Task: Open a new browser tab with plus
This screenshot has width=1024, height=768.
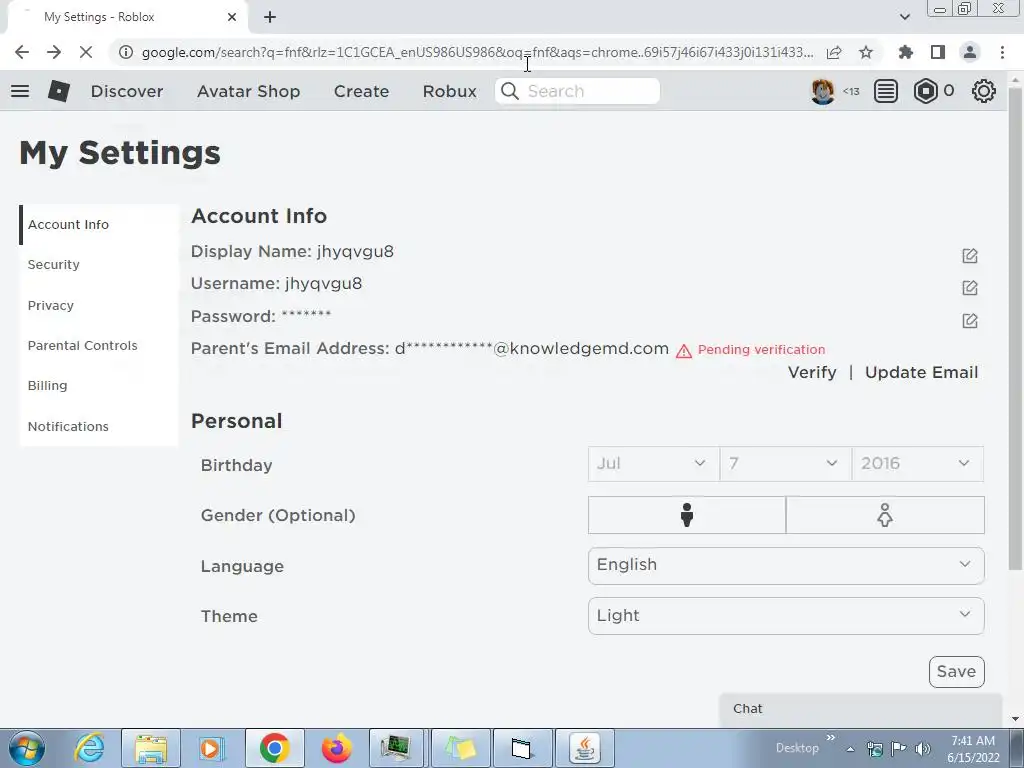Action: [x=270, y=17]
